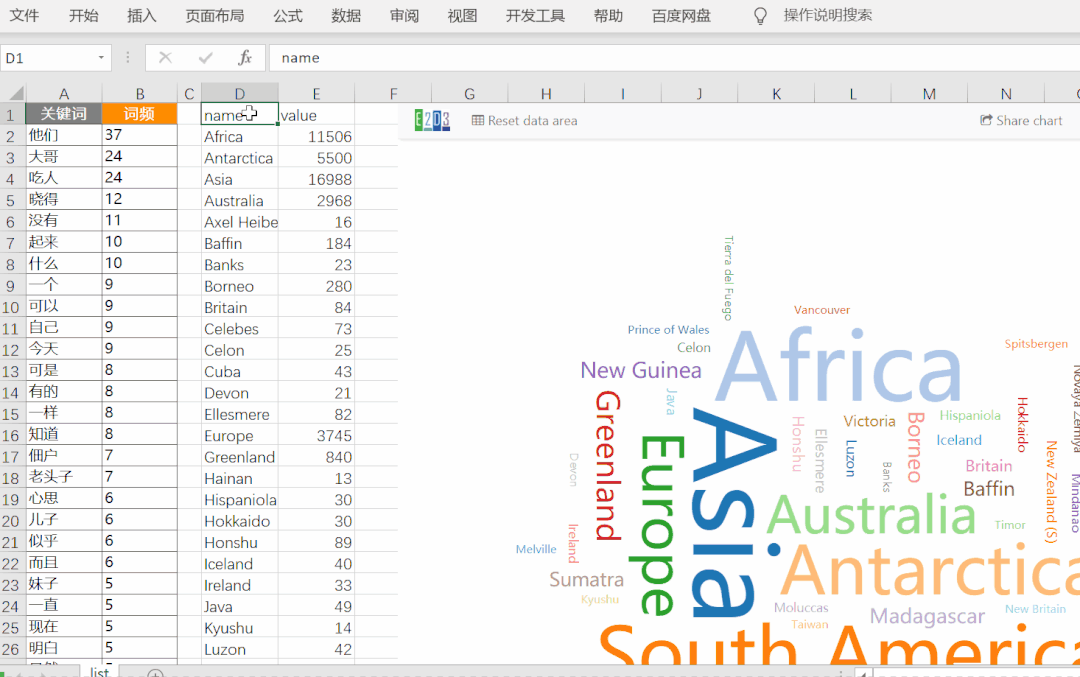This screenshot has width=1080, height=677.
Task: Click the cell with value 3745
Action: click(x=316, y=435)
